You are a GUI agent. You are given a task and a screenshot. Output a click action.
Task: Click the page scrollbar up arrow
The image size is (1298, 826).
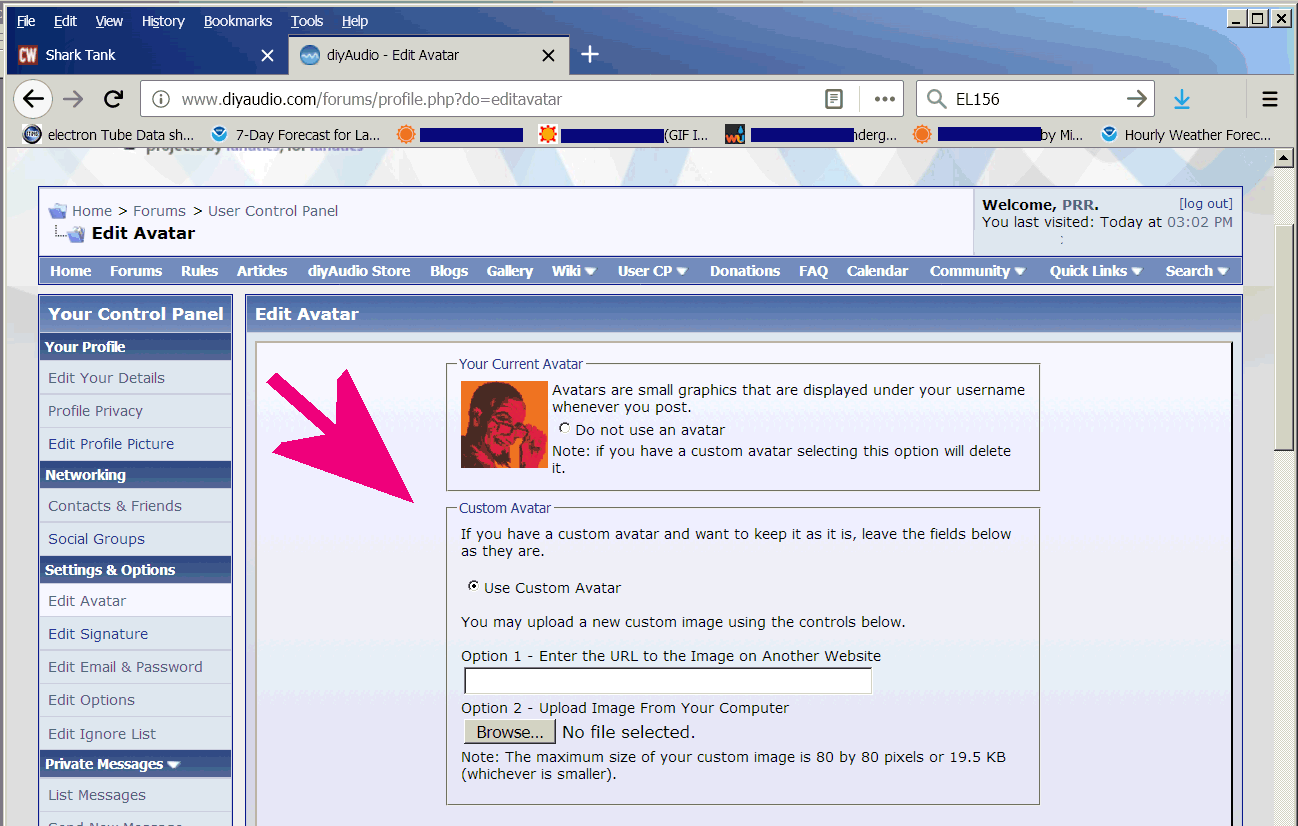click(1284, 159)
